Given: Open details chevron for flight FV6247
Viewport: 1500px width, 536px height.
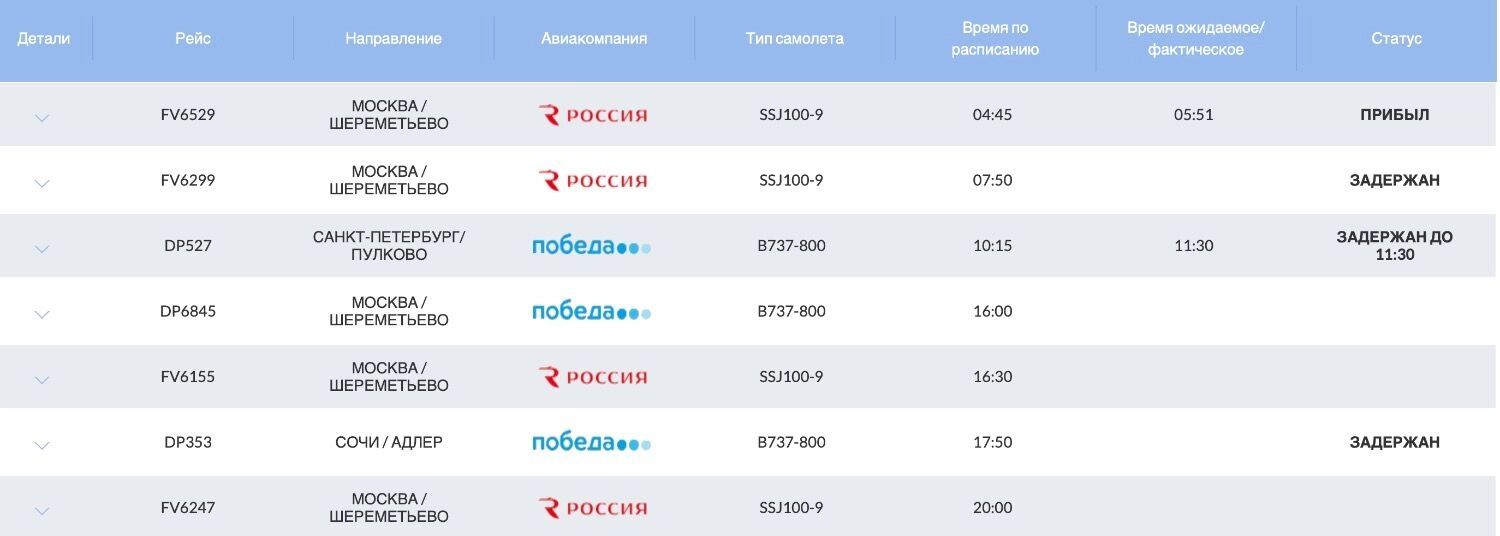Looking at the screenshot, I should tap(42, 510).
